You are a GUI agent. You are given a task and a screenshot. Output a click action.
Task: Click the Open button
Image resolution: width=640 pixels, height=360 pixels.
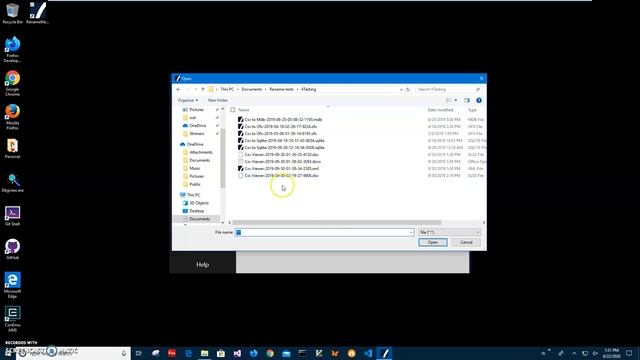(x=433, y=242)
